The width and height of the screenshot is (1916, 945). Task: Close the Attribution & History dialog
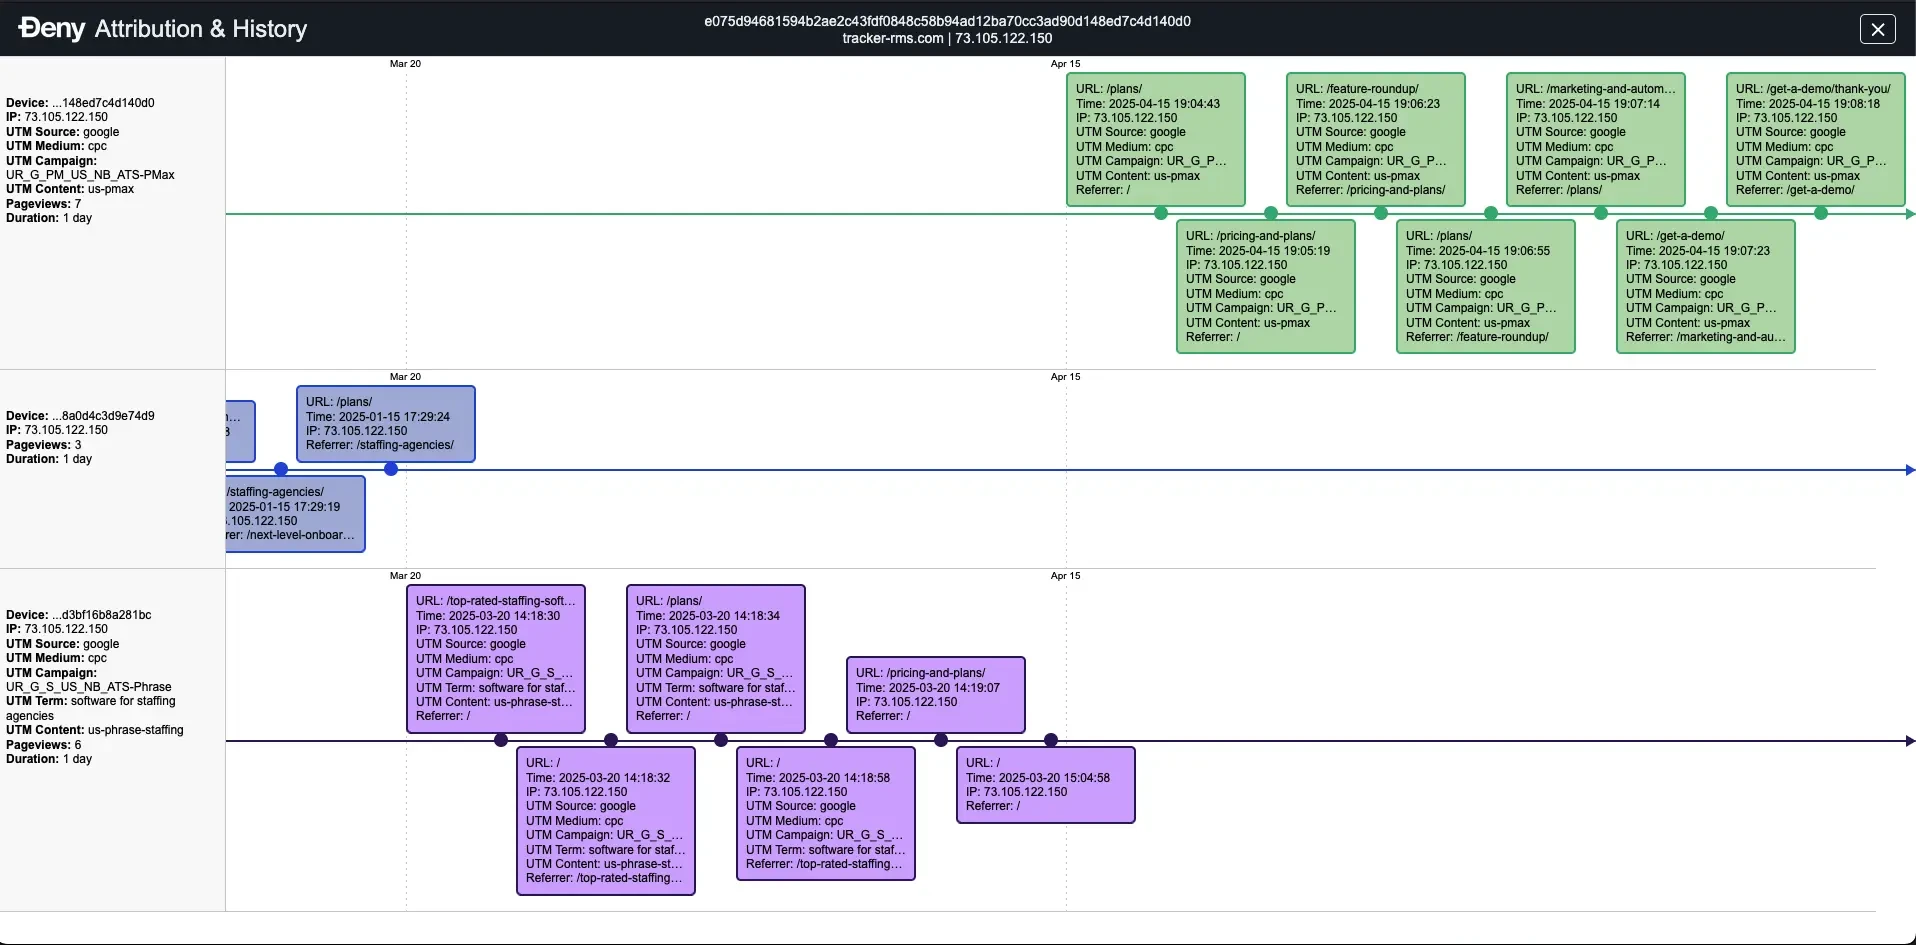(1877, 29)
